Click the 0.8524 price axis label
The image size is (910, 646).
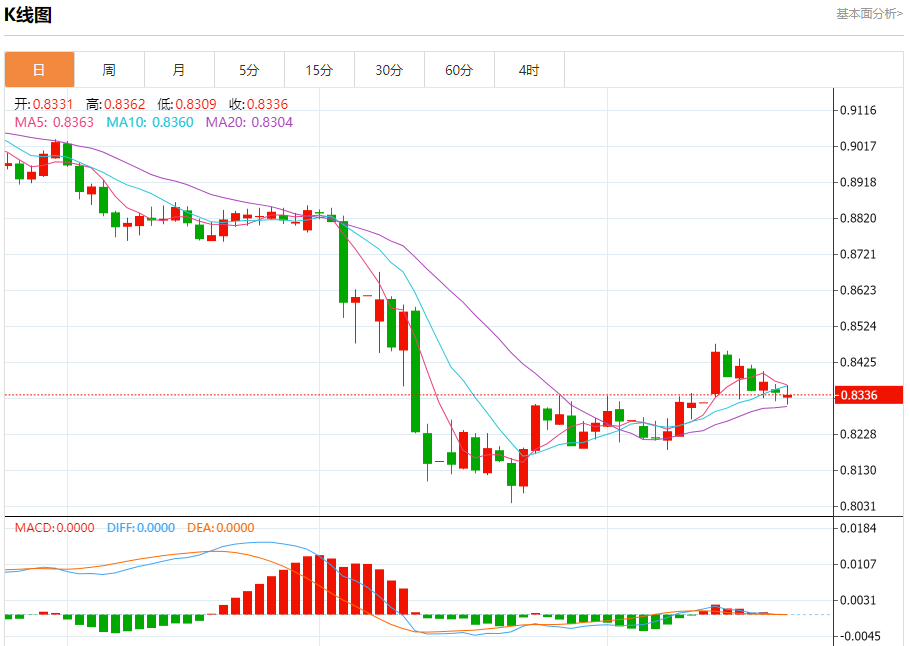click(x=858, y=326)
